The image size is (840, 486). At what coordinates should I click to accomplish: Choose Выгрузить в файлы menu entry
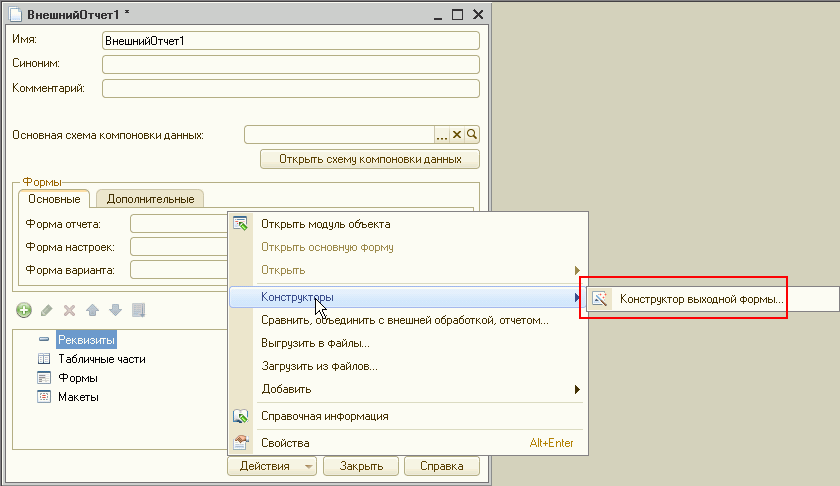tap(408, 343)
